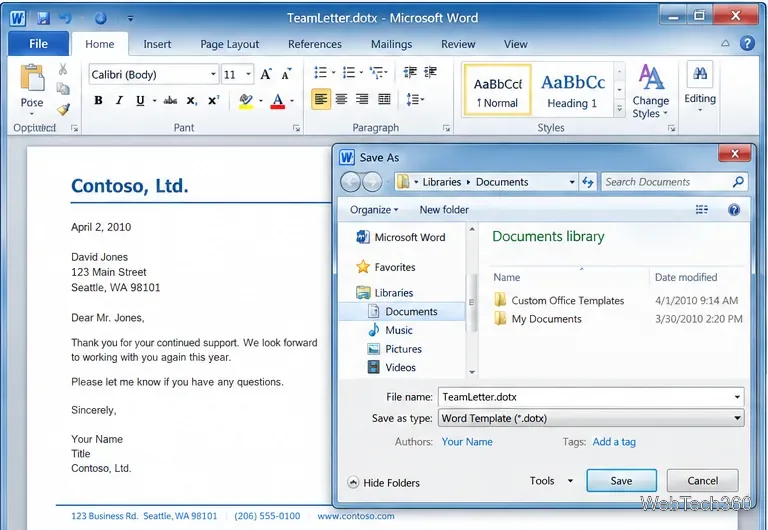Screen dimensions: 768x530
Task: Apply red font color
Action: (x=278, y=101)
